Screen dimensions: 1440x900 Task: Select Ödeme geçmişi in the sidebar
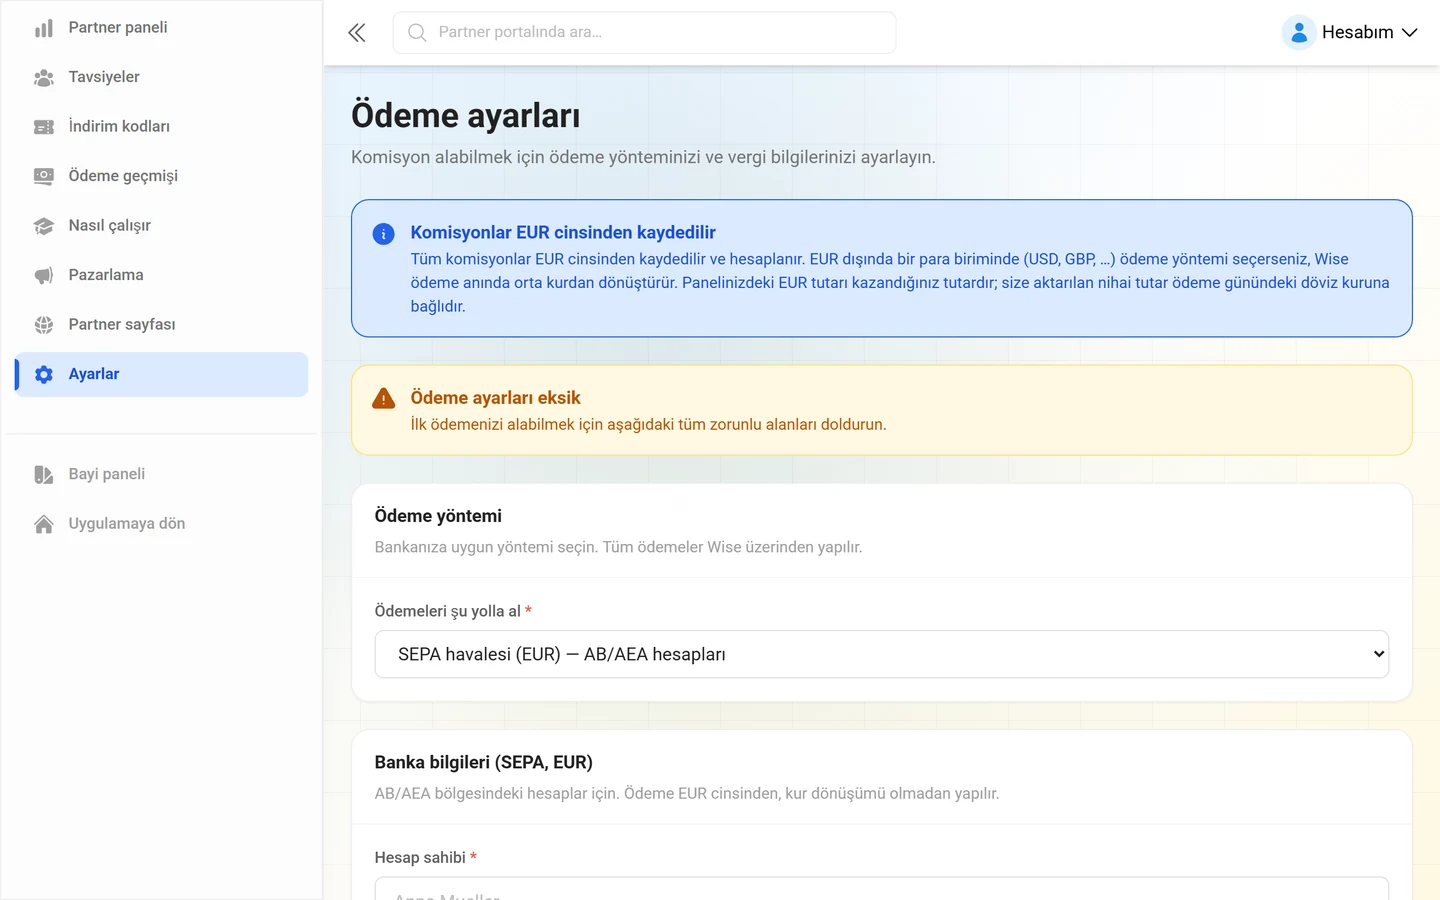(x=161, y=176)
